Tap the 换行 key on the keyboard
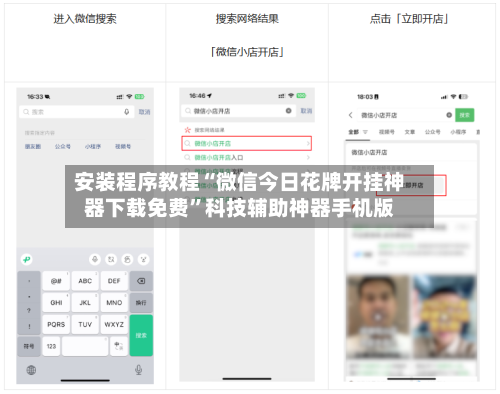The image size is (500, 394). (141, 303)
